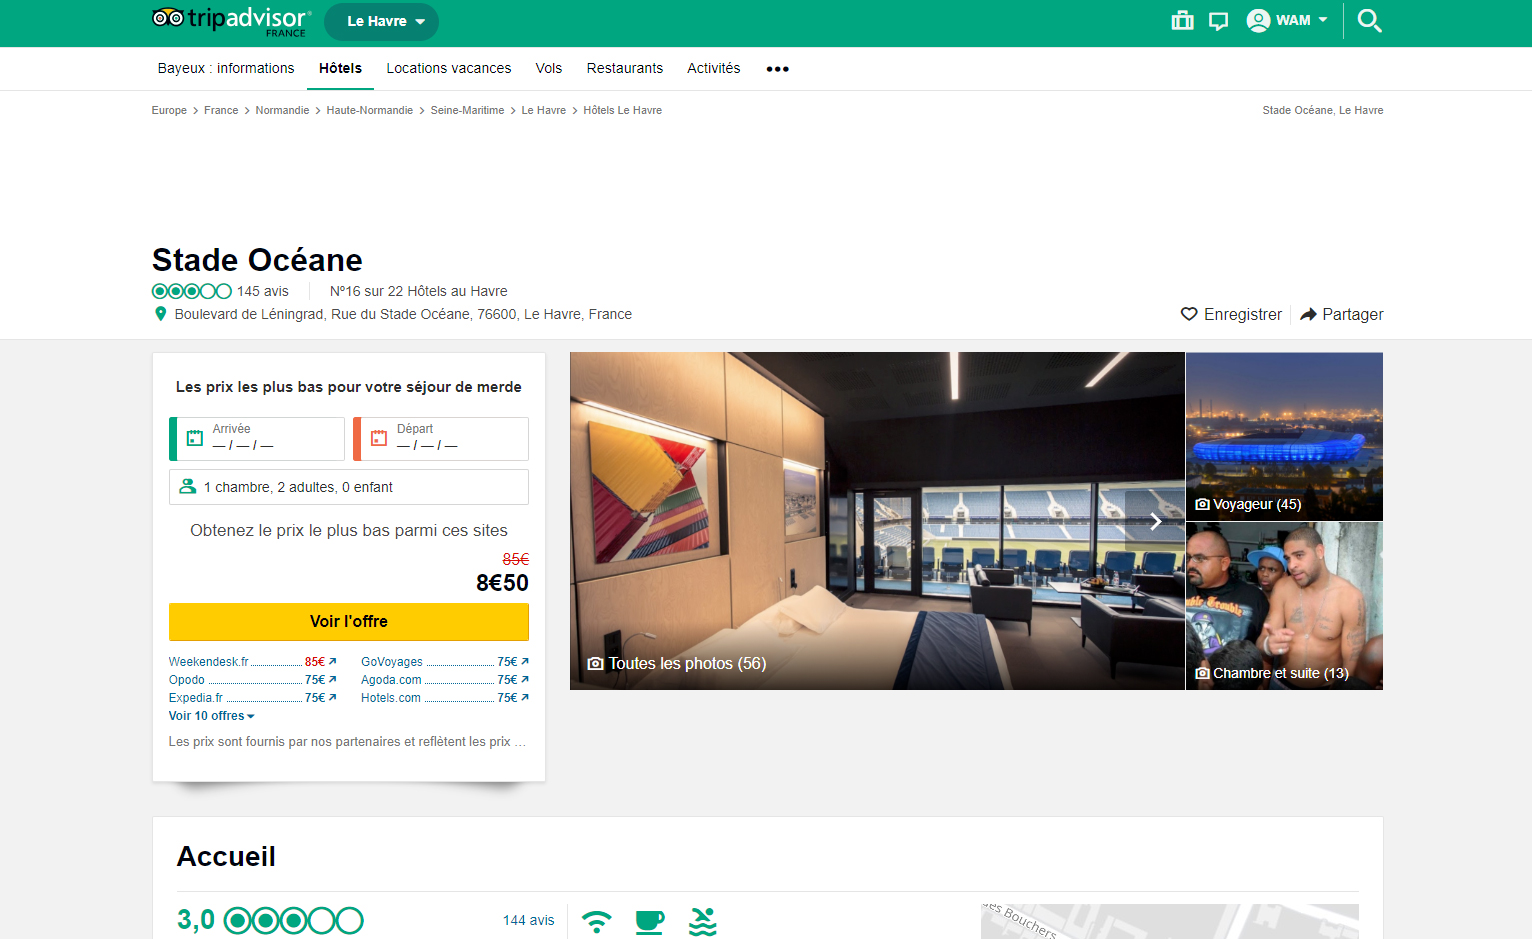Select the Départ date field
1532x939 pixels.
(x=441, y=438)
